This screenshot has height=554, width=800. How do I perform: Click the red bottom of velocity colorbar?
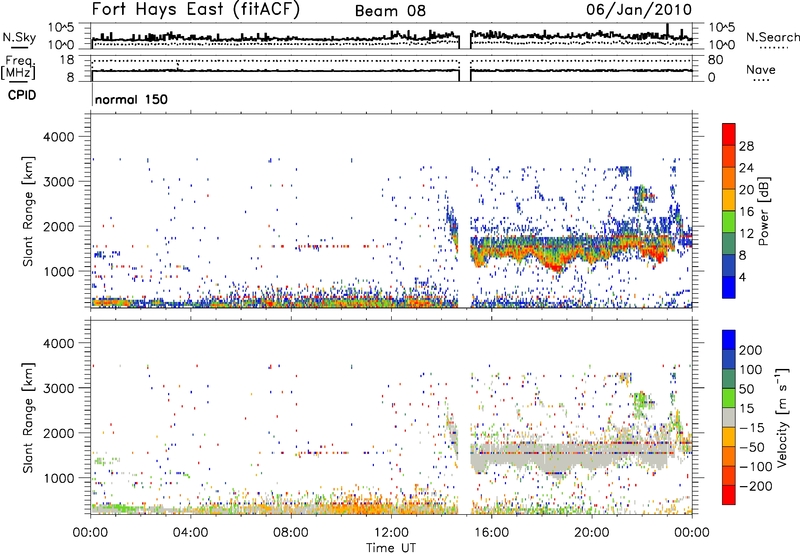tap(729, 495)
